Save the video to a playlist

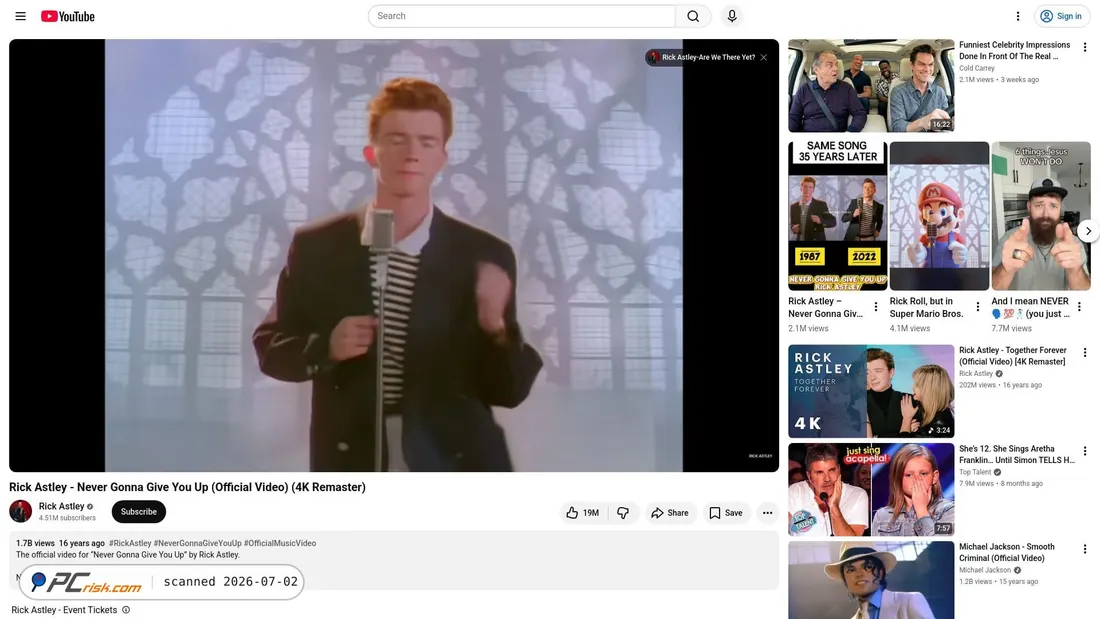(x=726, y=513)
